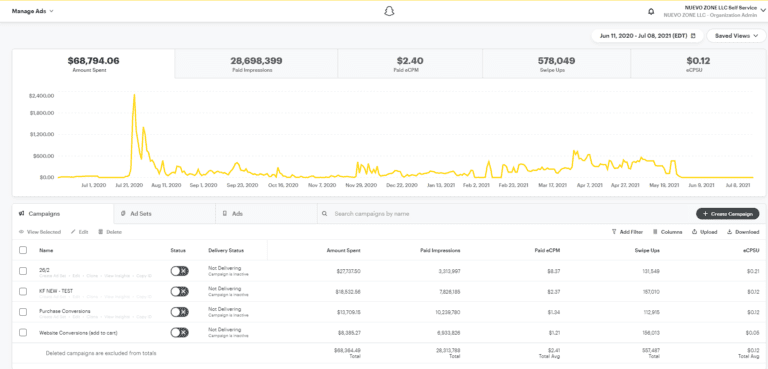Click Create Ad Set under 26/2
Viewport: 768px width, 369px height.
(x=52, y=276)
